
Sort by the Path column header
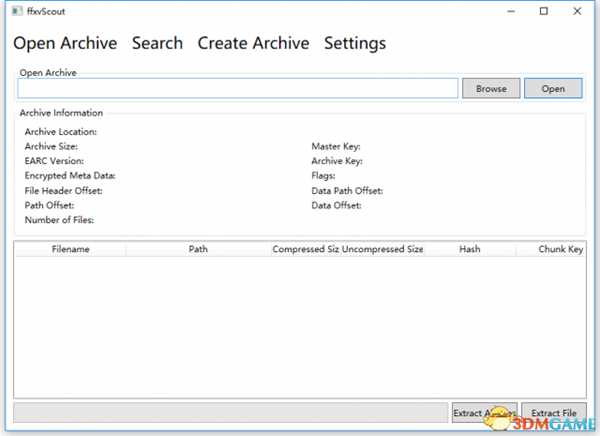click(198, 249)
